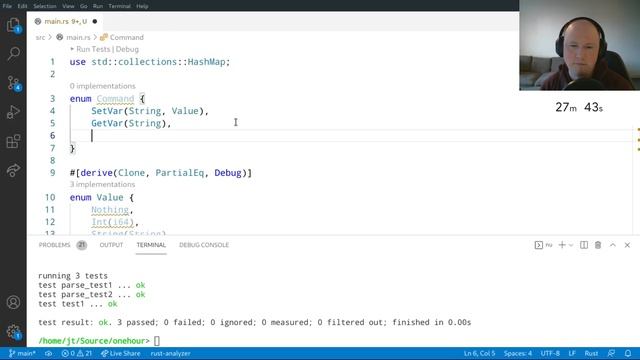
Task: Open the Source Control view
Action: (x=13, y=83)
